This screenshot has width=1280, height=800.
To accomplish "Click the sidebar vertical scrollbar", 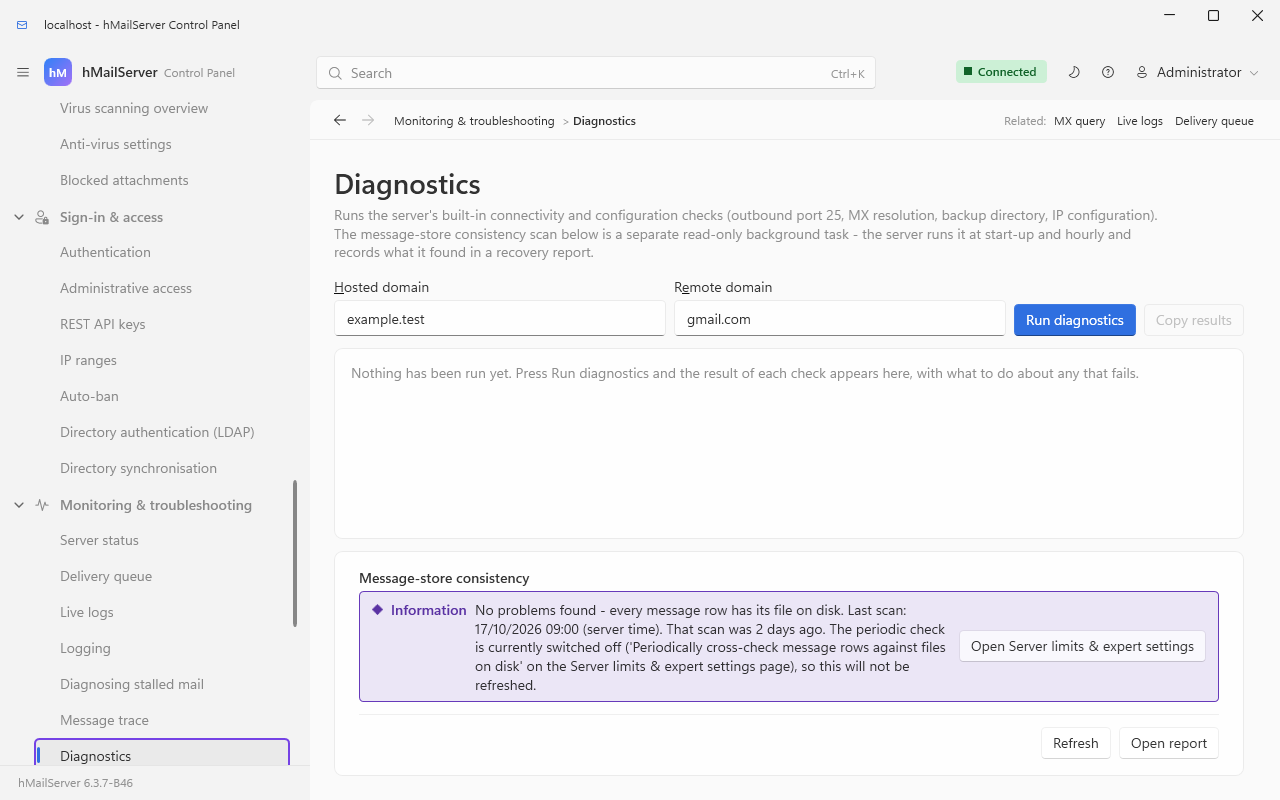I will tap(294, 553).
